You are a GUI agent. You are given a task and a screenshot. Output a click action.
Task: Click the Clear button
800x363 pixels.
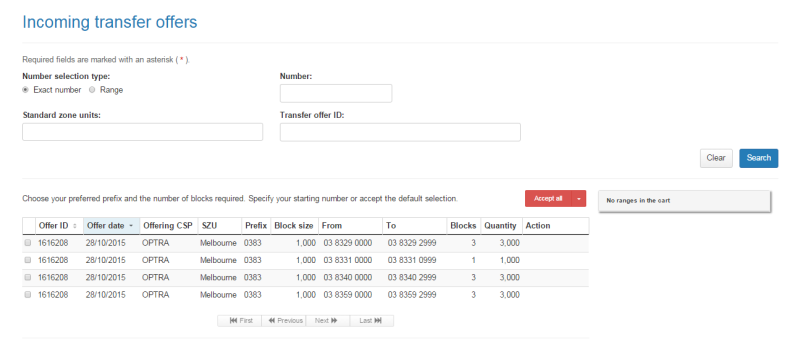[716, 158]
